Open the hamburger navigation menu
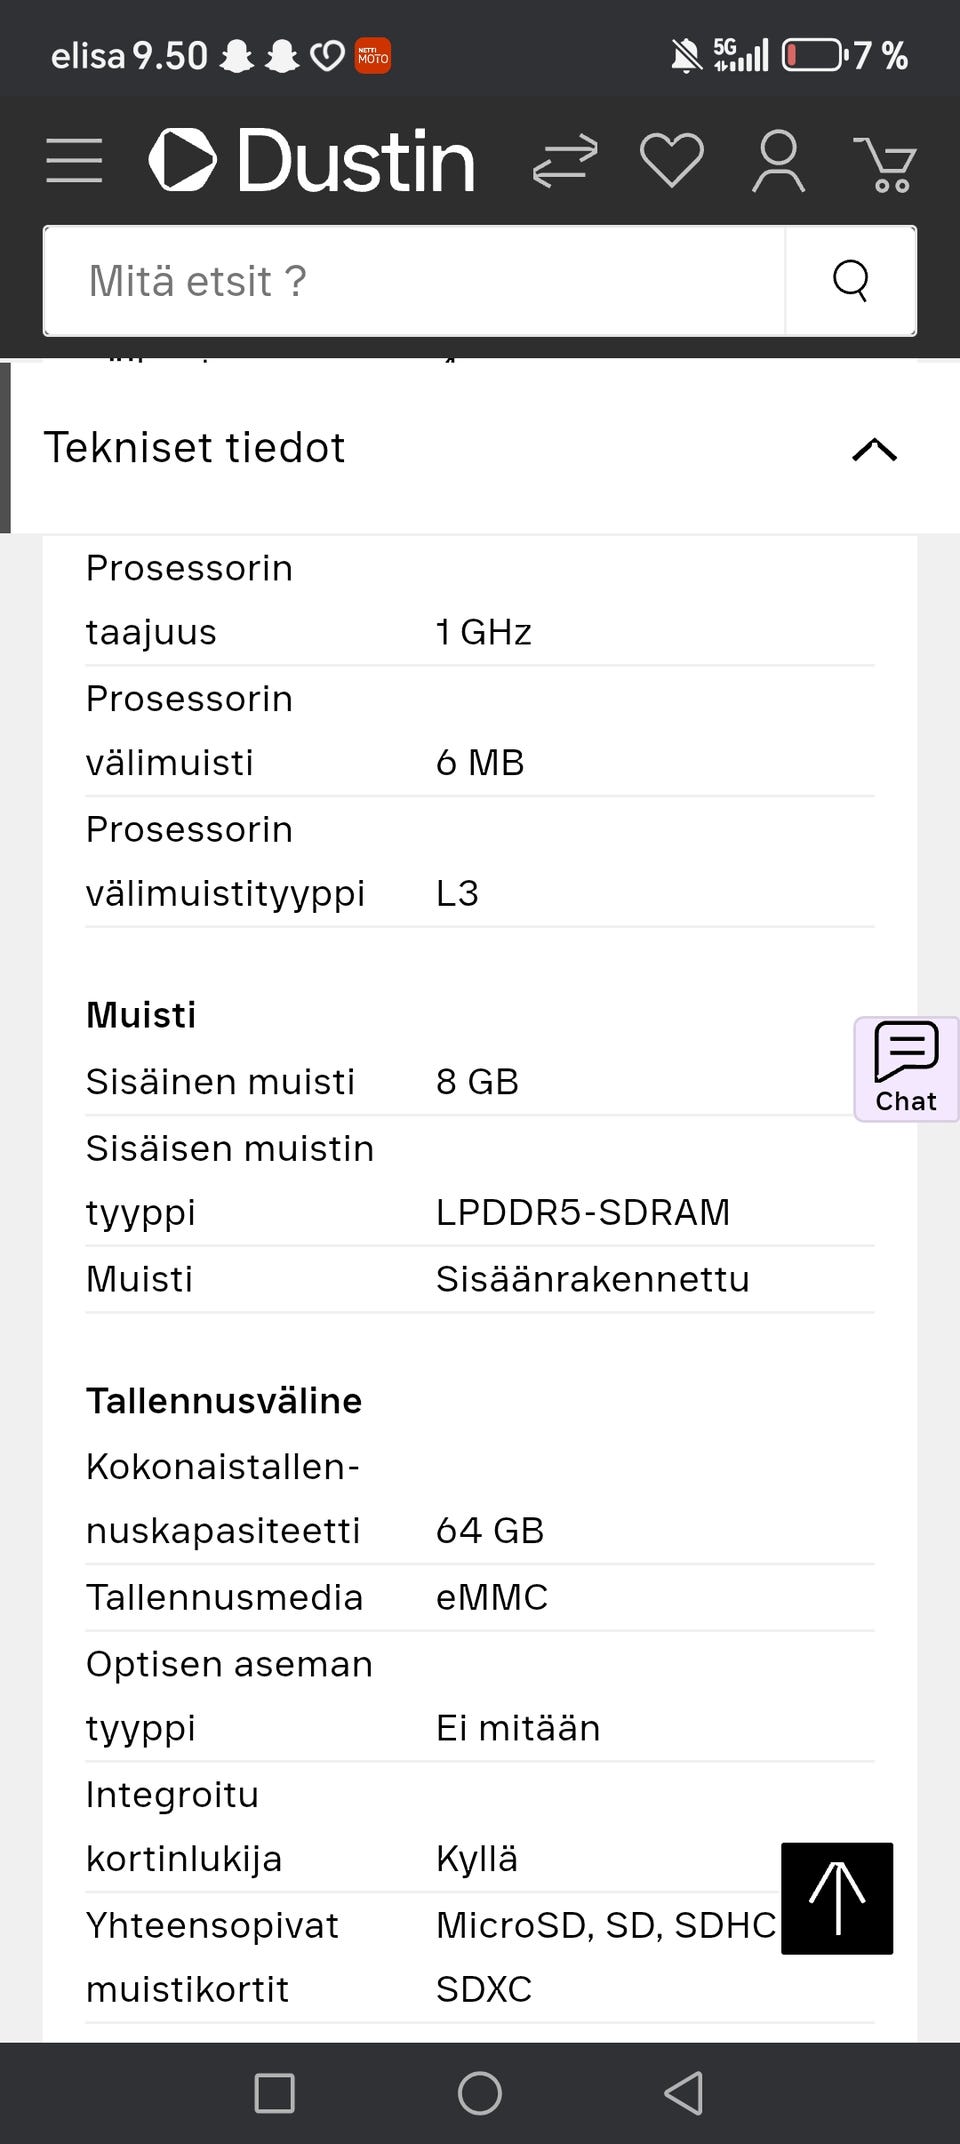The width and height of the screenshot is (960, 2144). [x=74, y=161]
